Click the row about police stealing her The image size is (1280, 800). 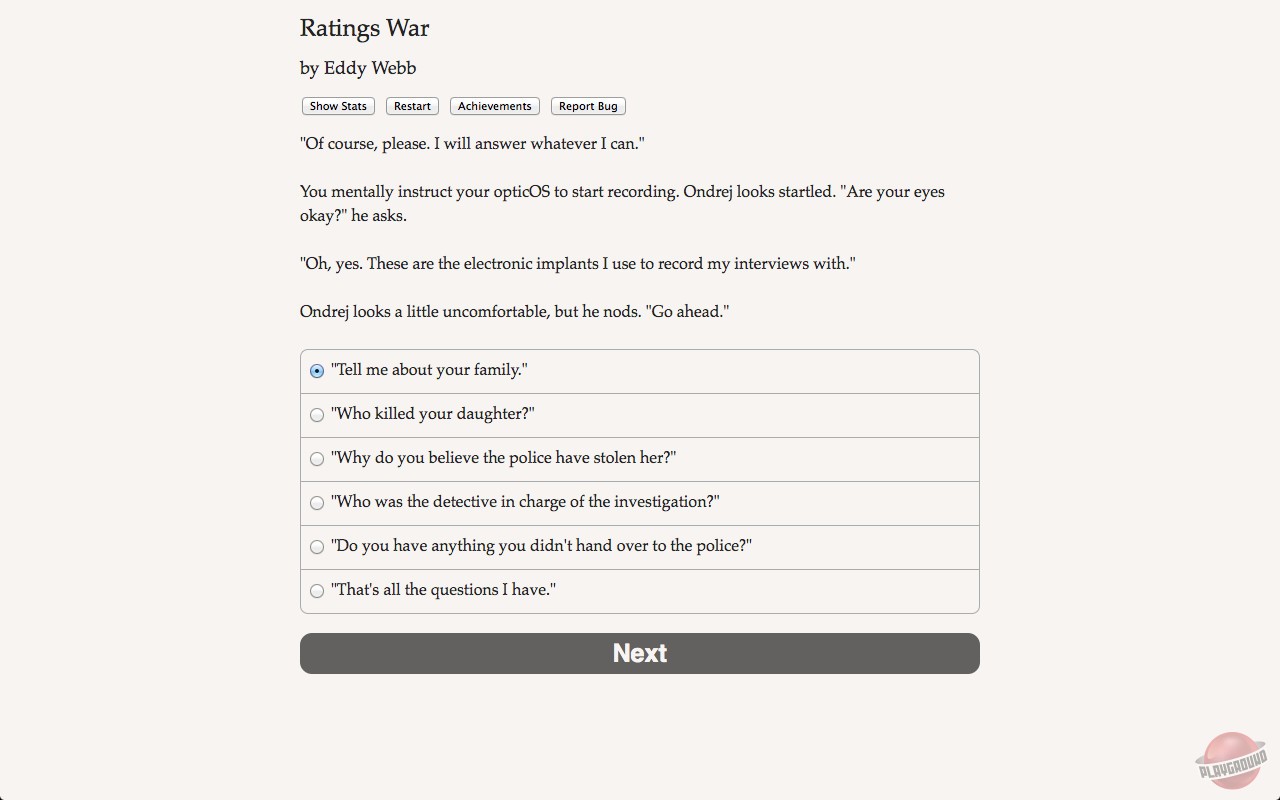click(639, 458)
